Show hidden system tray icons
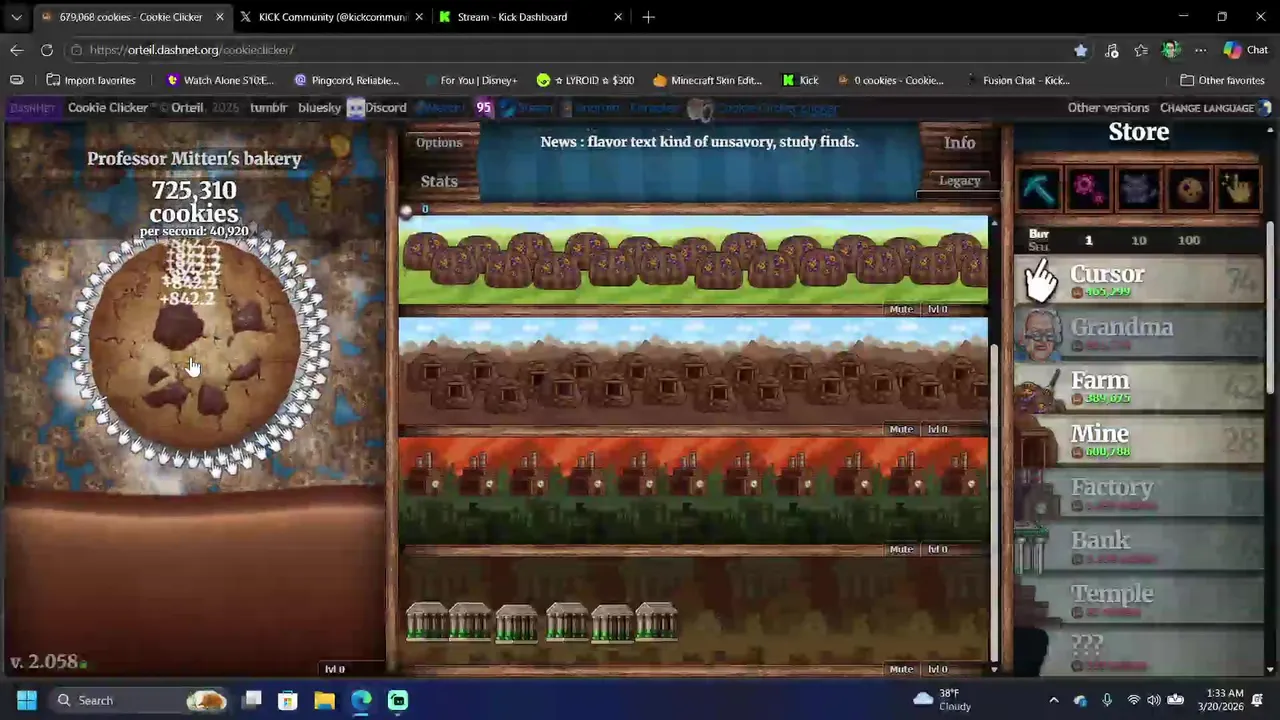This screenshot has height=720, width=1280. (x=1053, y=700)
